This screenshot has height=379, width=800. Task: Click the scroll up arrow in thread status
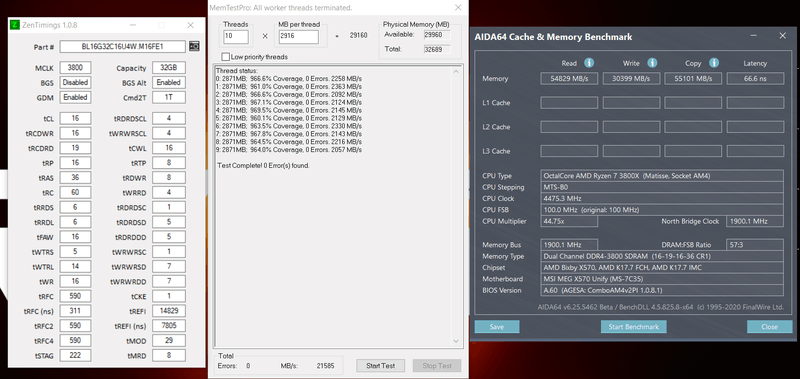(x=456, y=70)
